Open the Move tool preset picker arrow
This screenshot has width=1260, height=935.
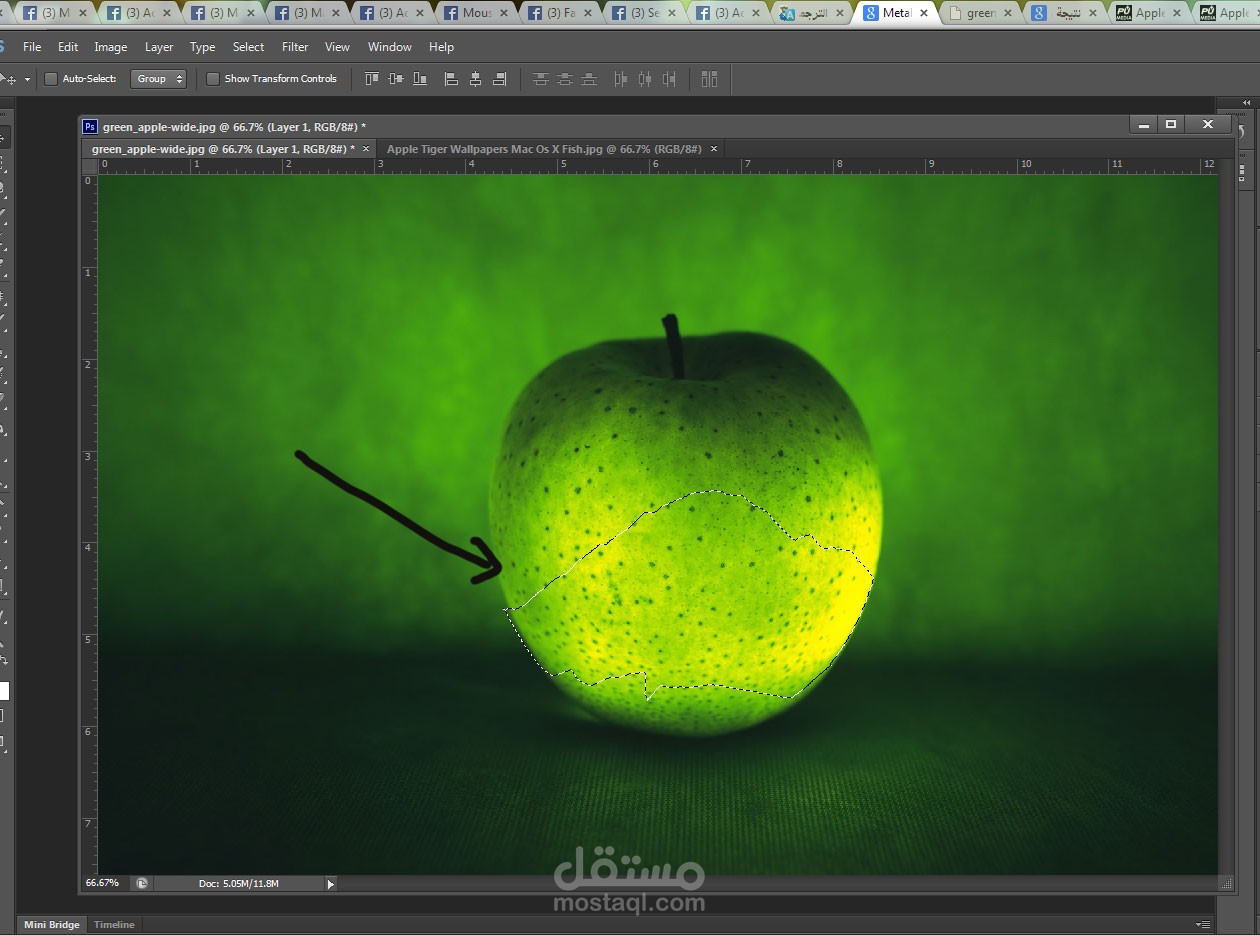click(27, 79)
